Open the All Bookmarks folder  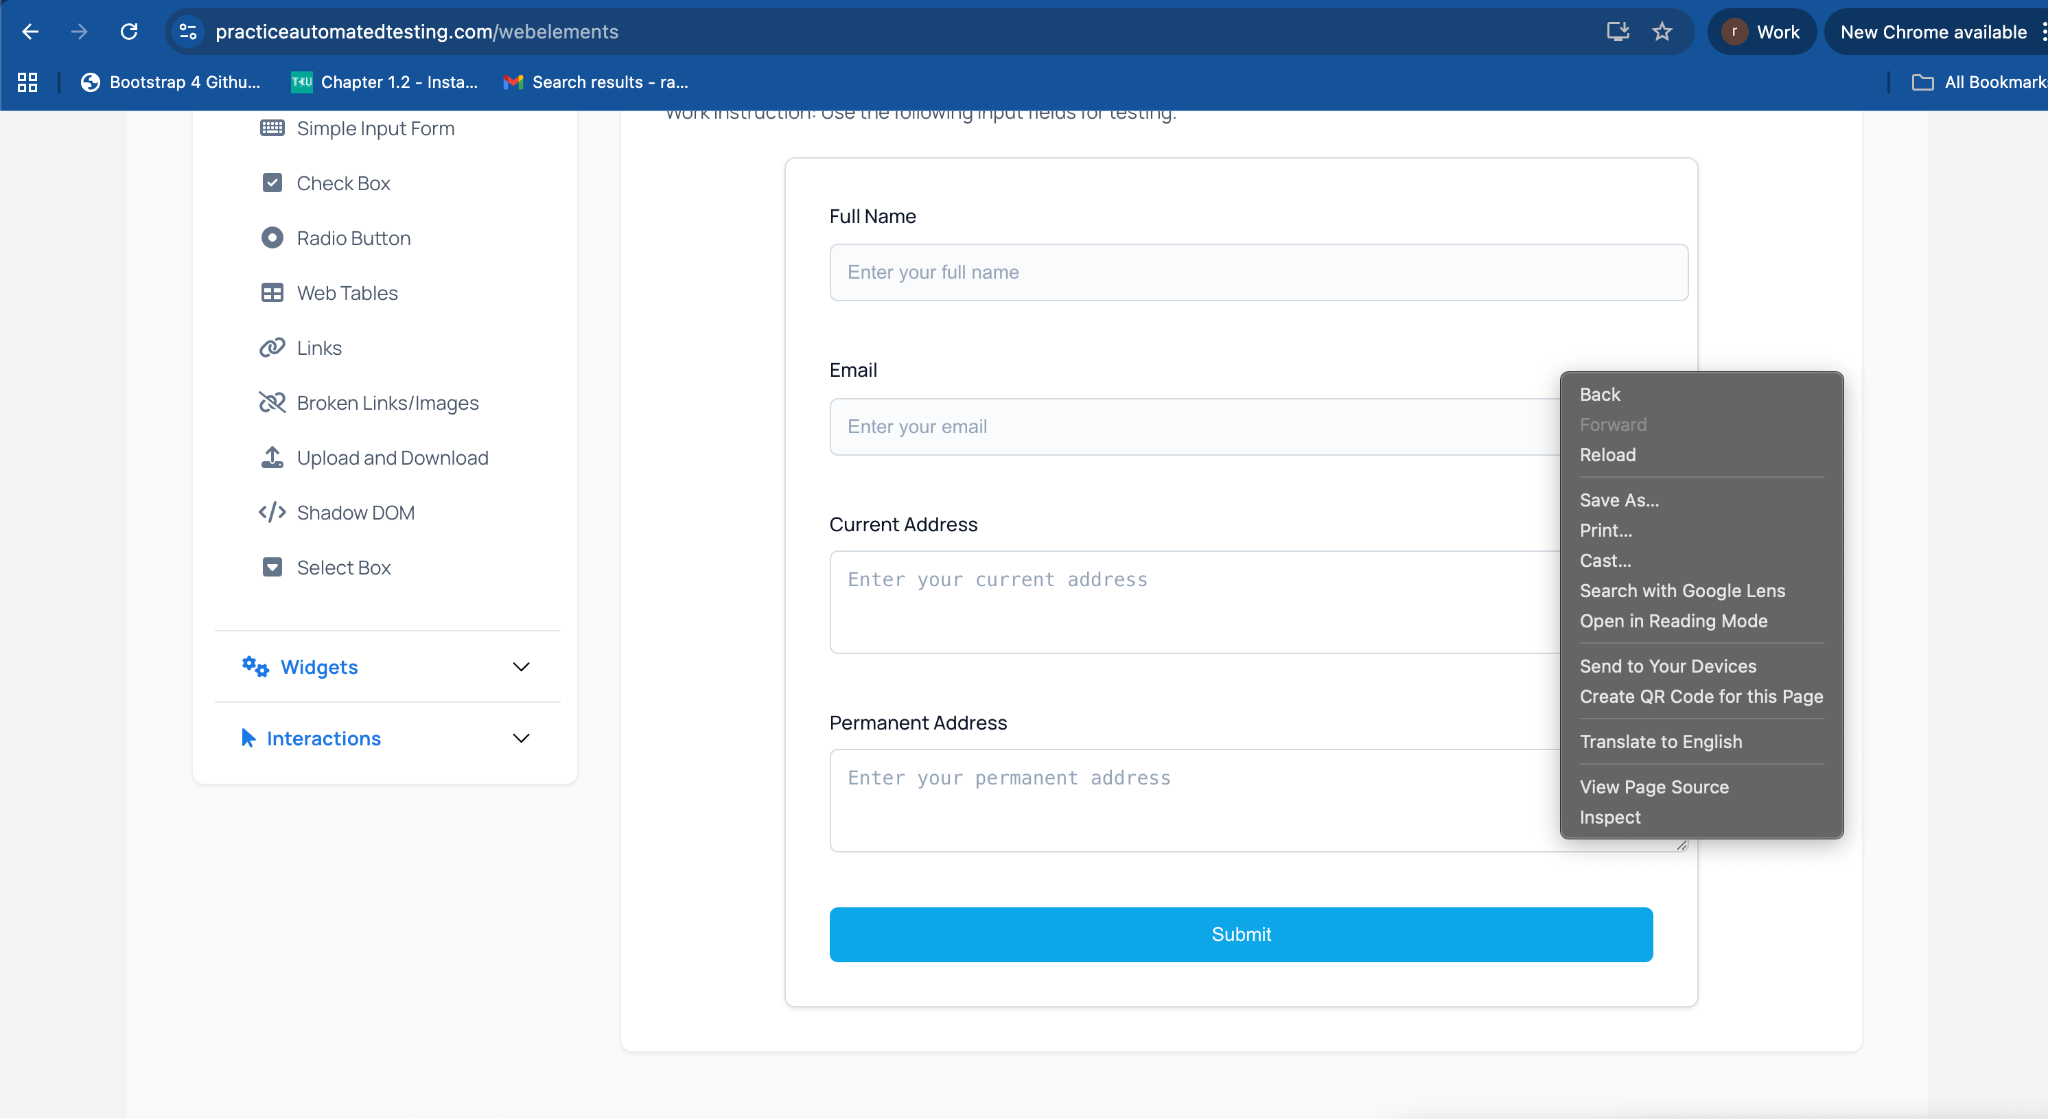pyautogui.click(x=1979, y=82)
